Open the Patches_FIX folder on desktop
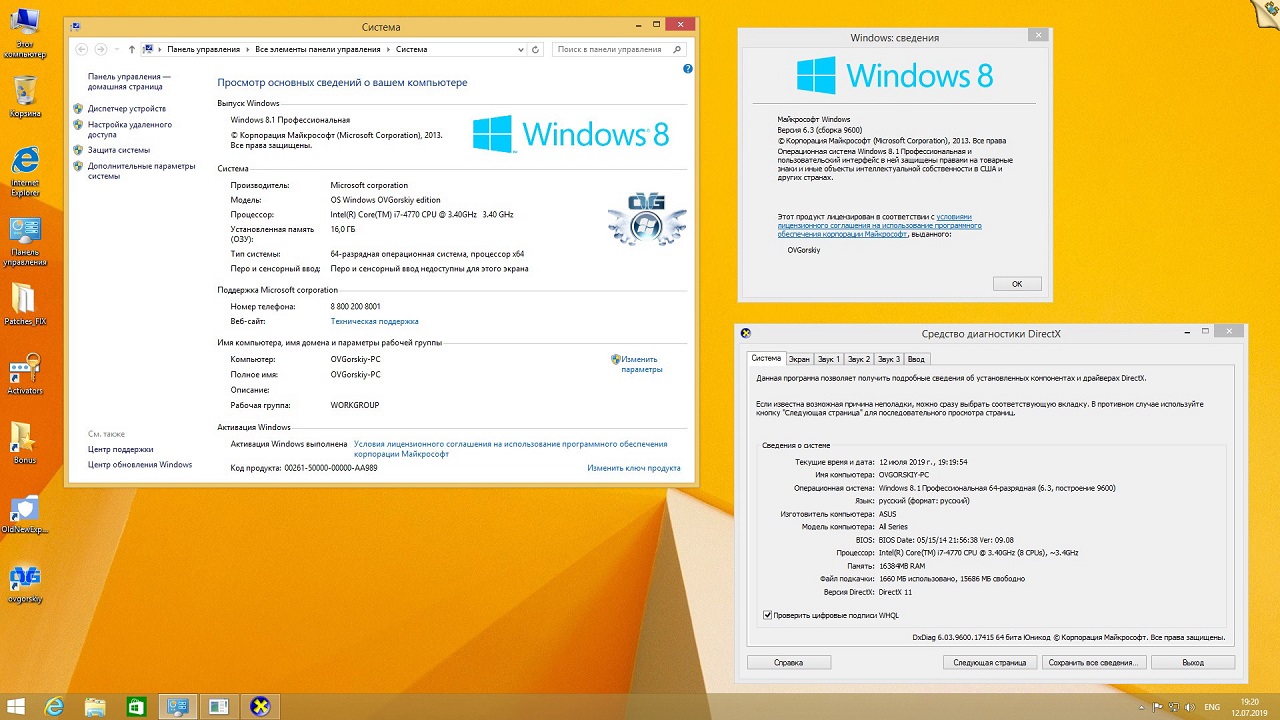1280x720 pixels. (x=25, y=300)
